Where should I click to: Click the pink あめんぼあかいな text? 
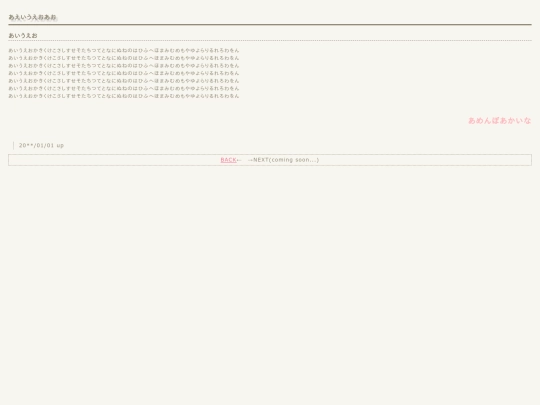[499, 121]
